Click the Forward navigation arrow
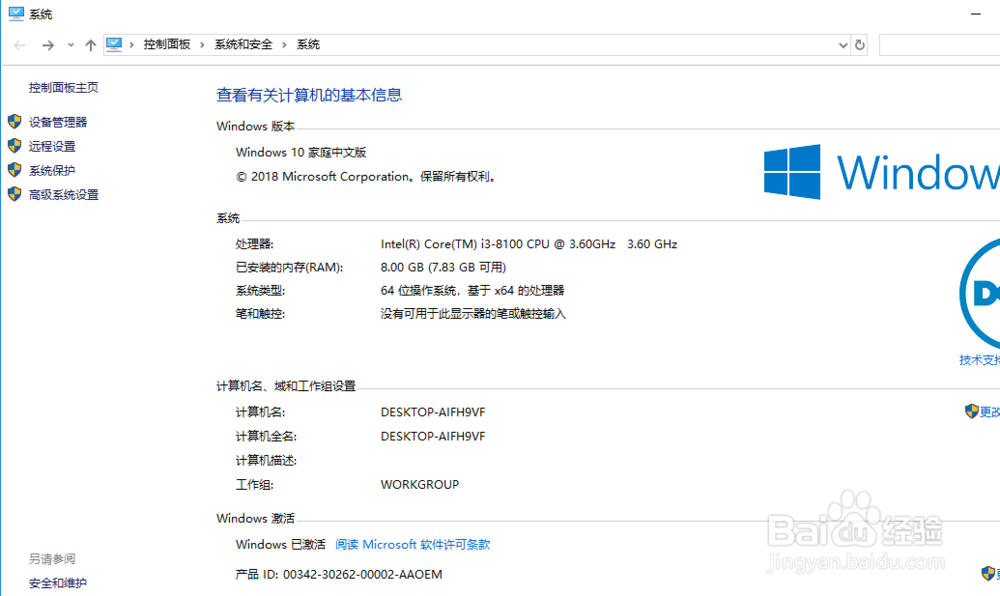 coord(48,45)
